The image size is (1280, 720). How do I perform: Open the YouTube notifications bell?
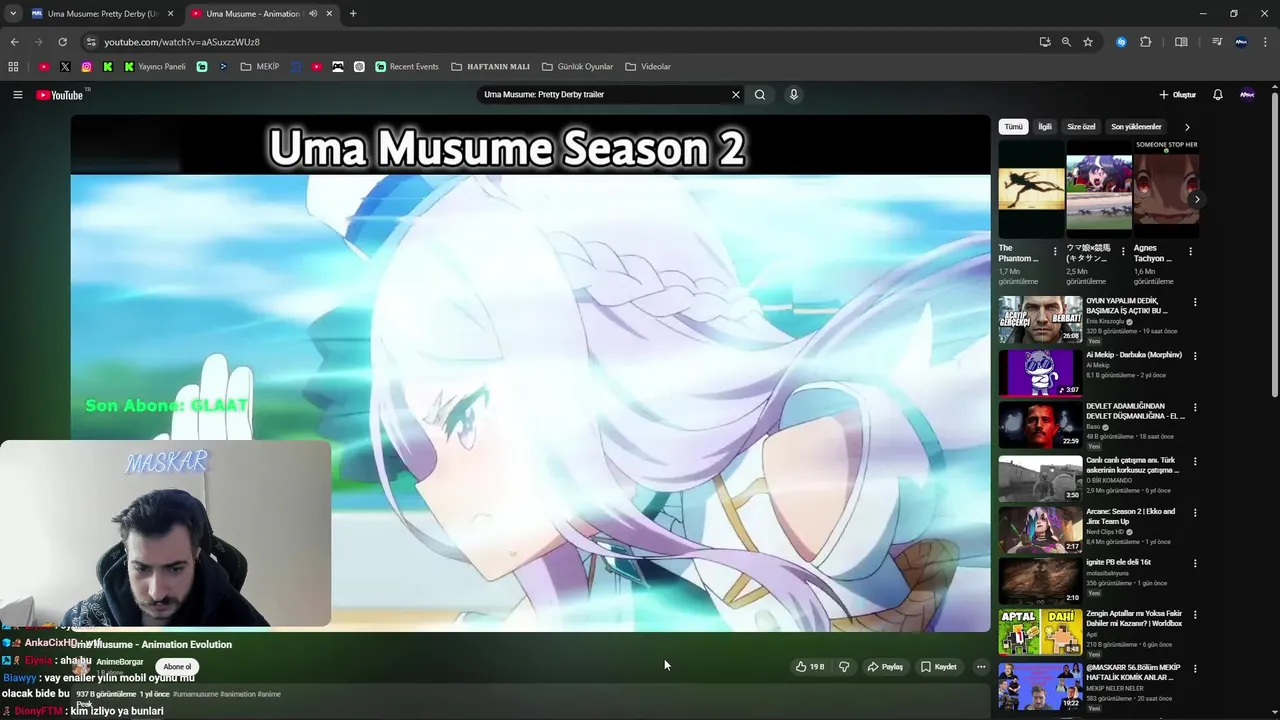[1218, 95]
